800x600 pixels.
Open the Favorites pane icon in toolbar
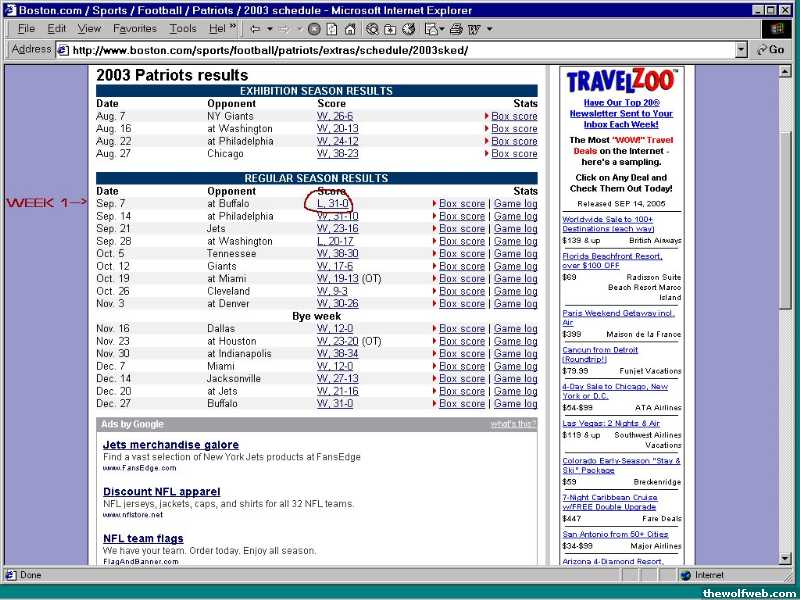point(390,29)
